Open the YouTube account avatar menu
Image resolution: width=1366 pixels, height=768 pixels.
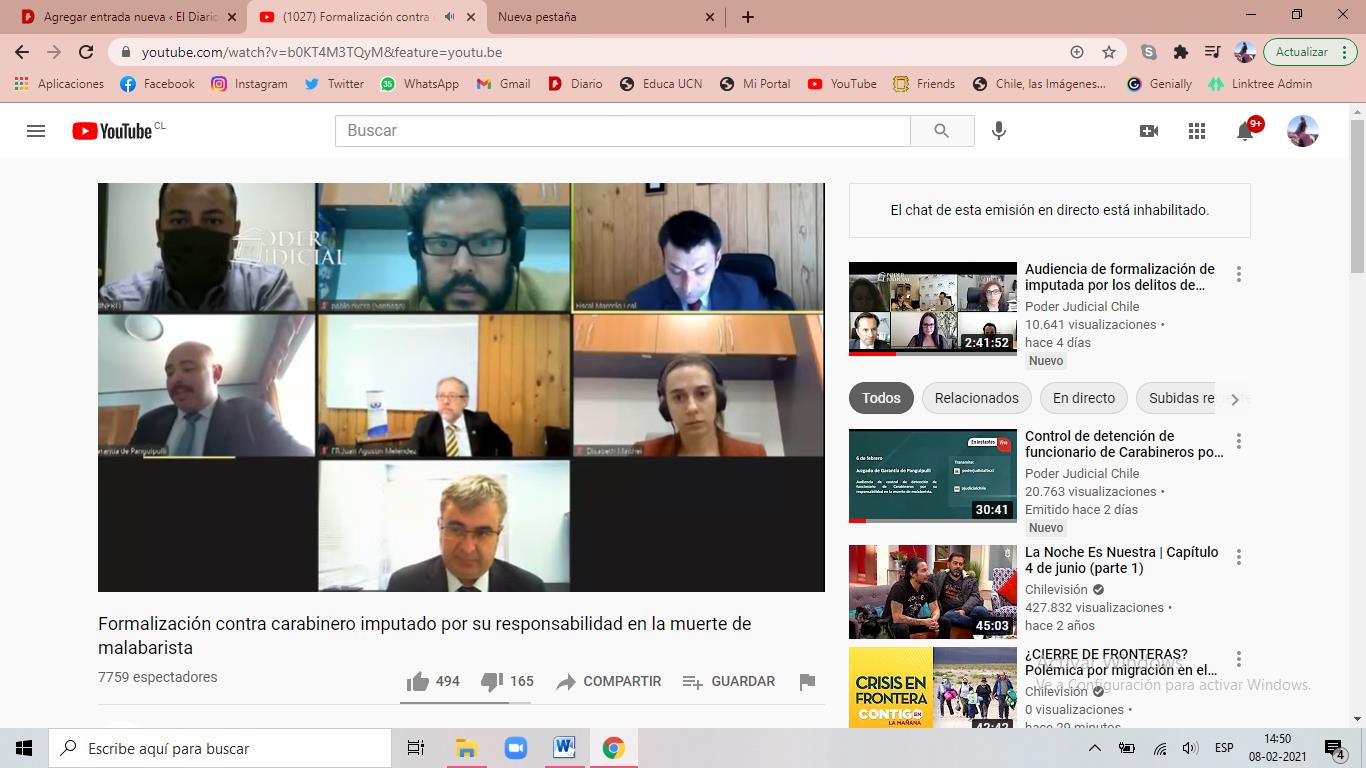tap(1302, 131)
